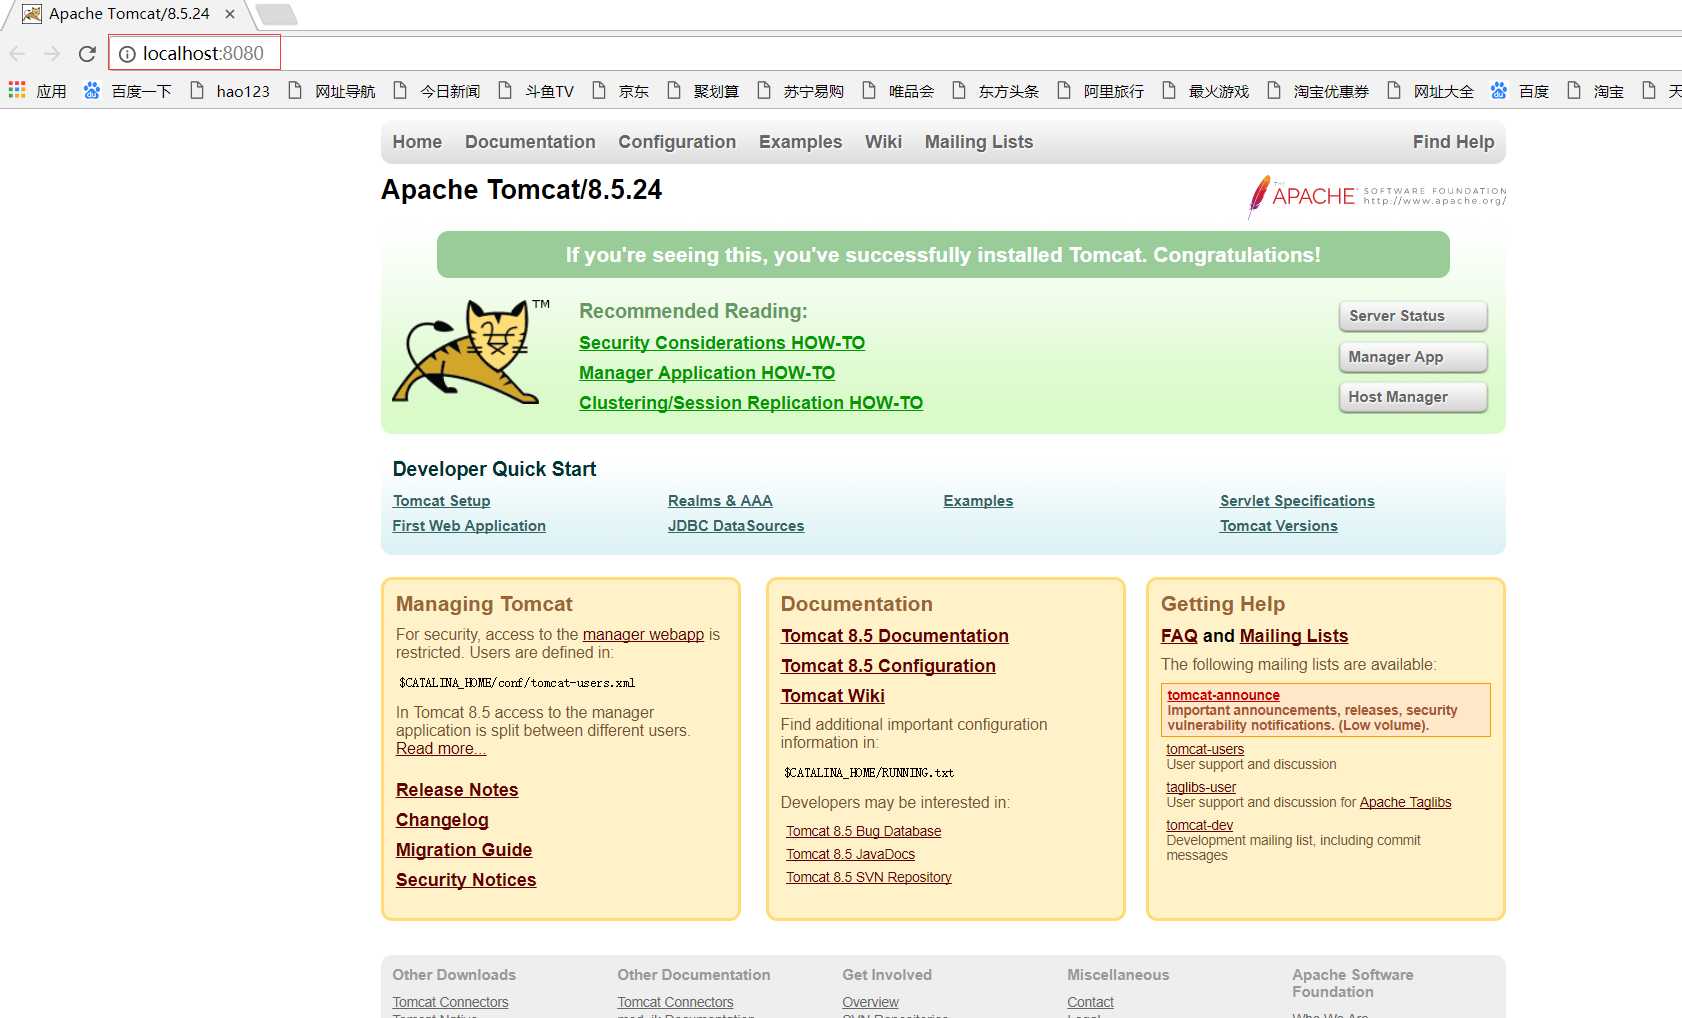Open Servlet Specifications link
Image resolution: width=1682 pixels, height=1018 pixels.
(x=1297, y=501)
